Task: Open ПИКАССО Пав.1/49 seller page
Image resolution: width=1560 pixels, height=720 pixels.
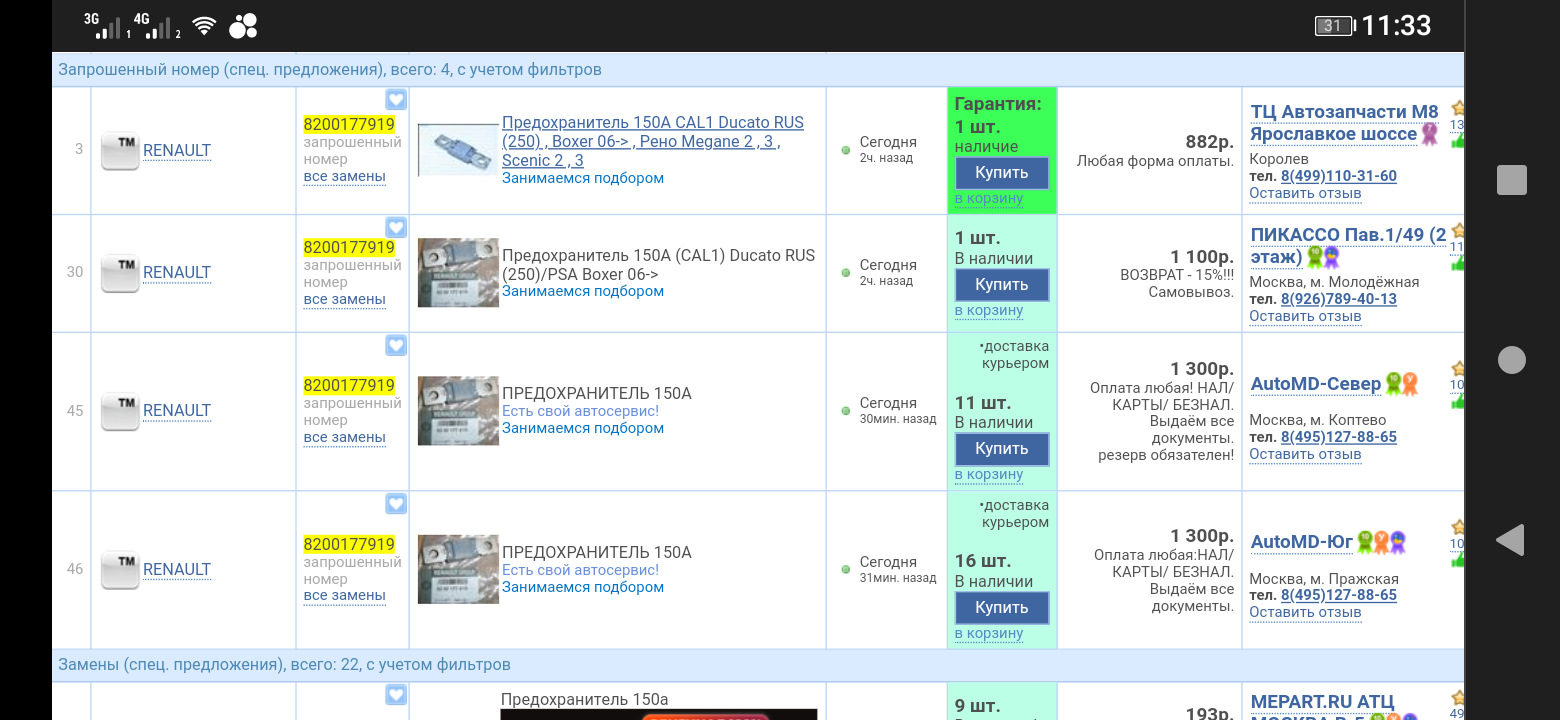Action: click(1348, 246)
